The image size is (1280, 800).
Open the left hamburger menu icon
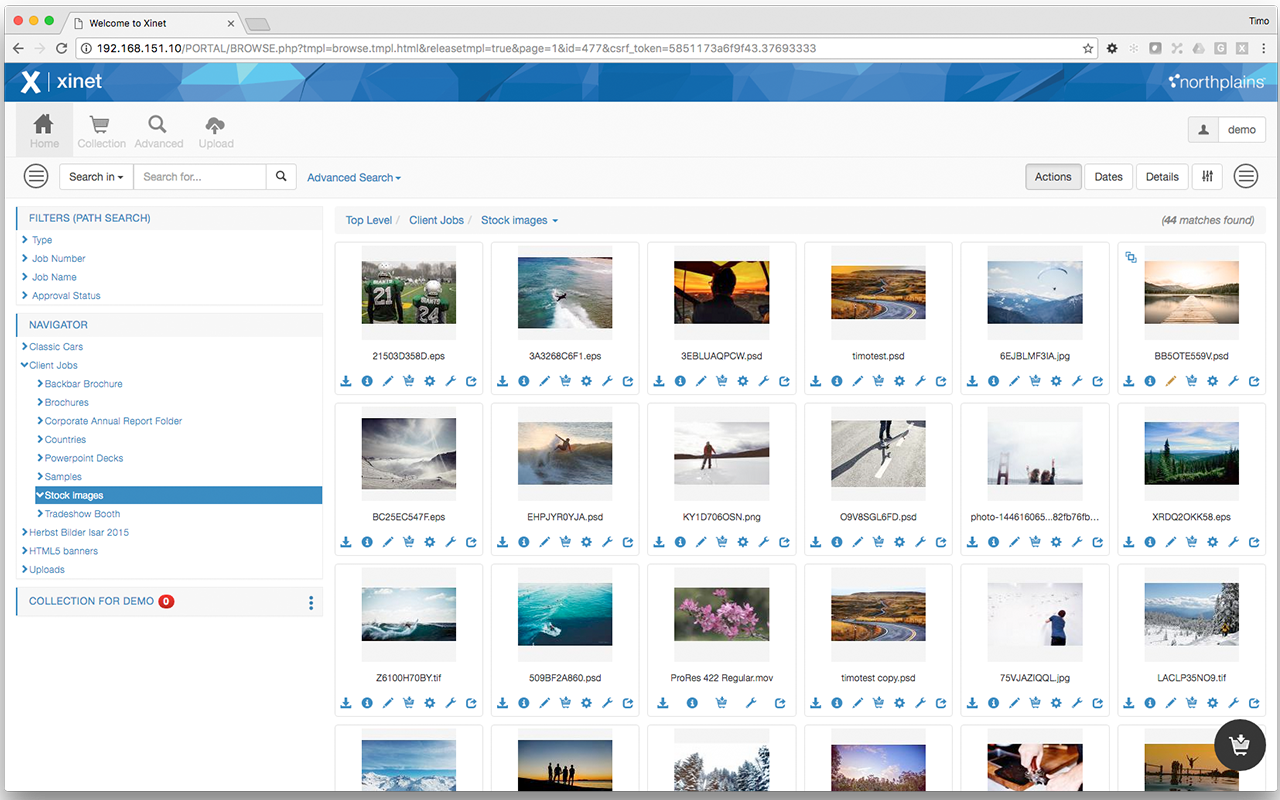[x=36, y=177]
